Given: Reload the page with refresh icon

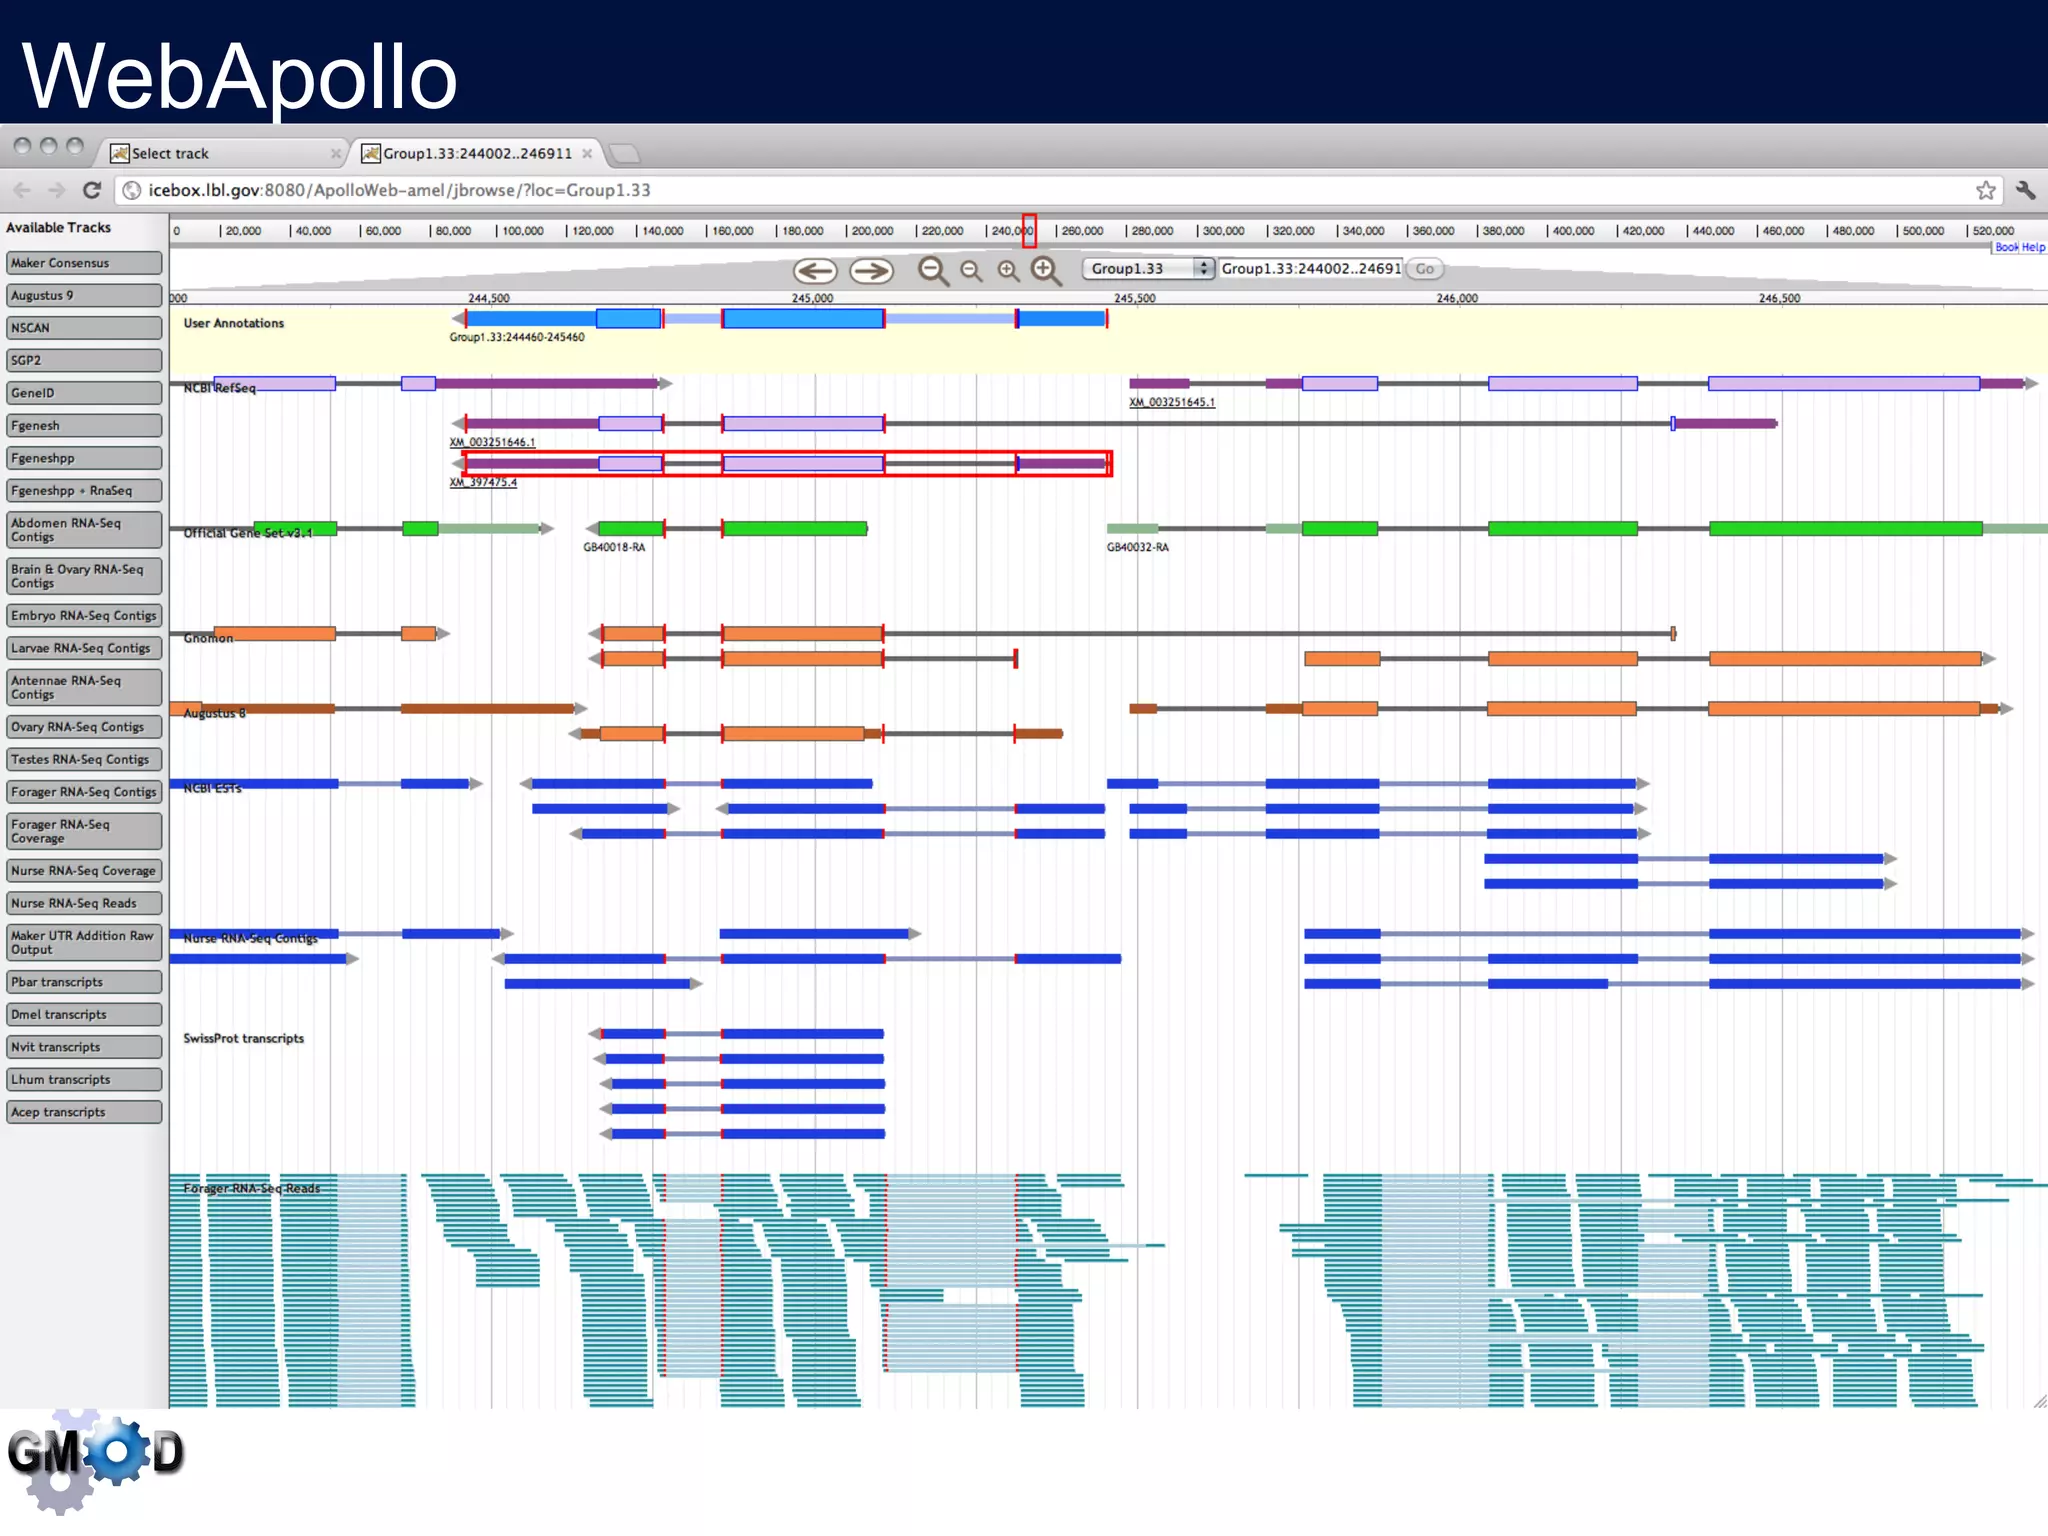Looking at the screenshot, I should (92, 190).
